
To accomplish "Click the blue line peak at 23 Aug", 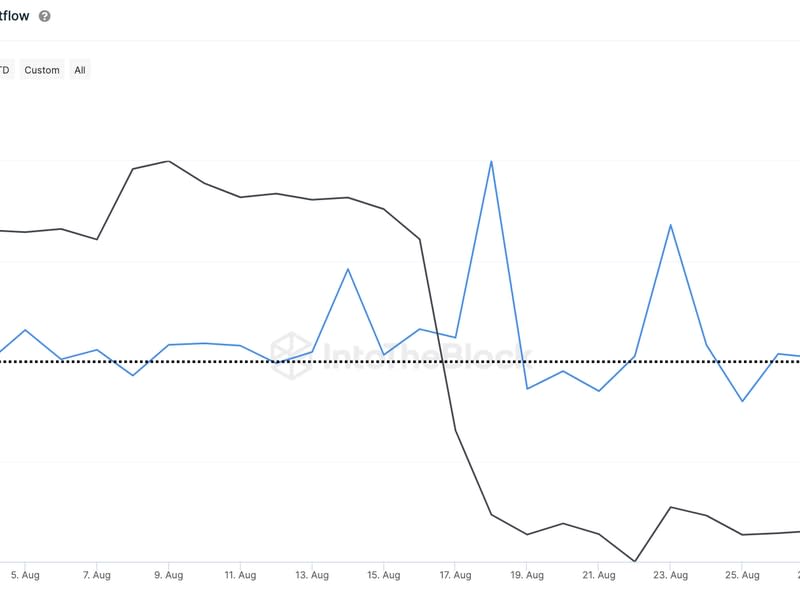I will (x=670, y=225).
